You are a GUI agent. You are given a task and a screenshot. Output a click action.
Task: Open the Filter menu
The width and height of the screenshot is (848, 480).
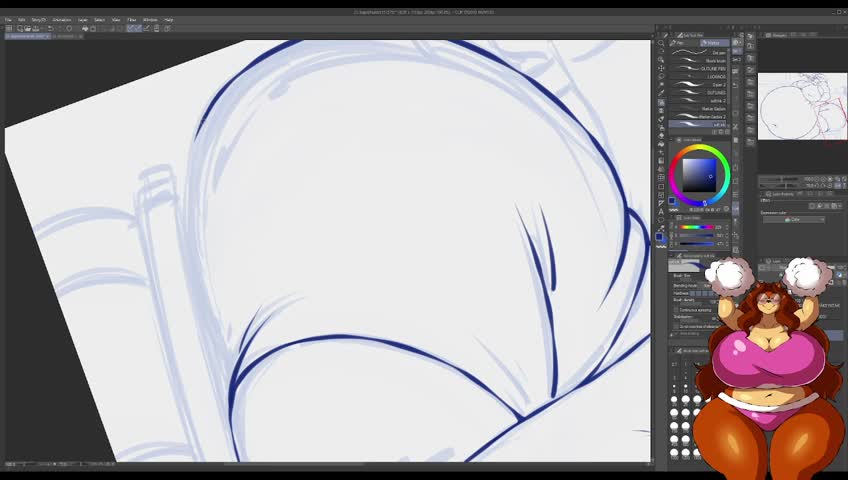[x=131, y=20]
